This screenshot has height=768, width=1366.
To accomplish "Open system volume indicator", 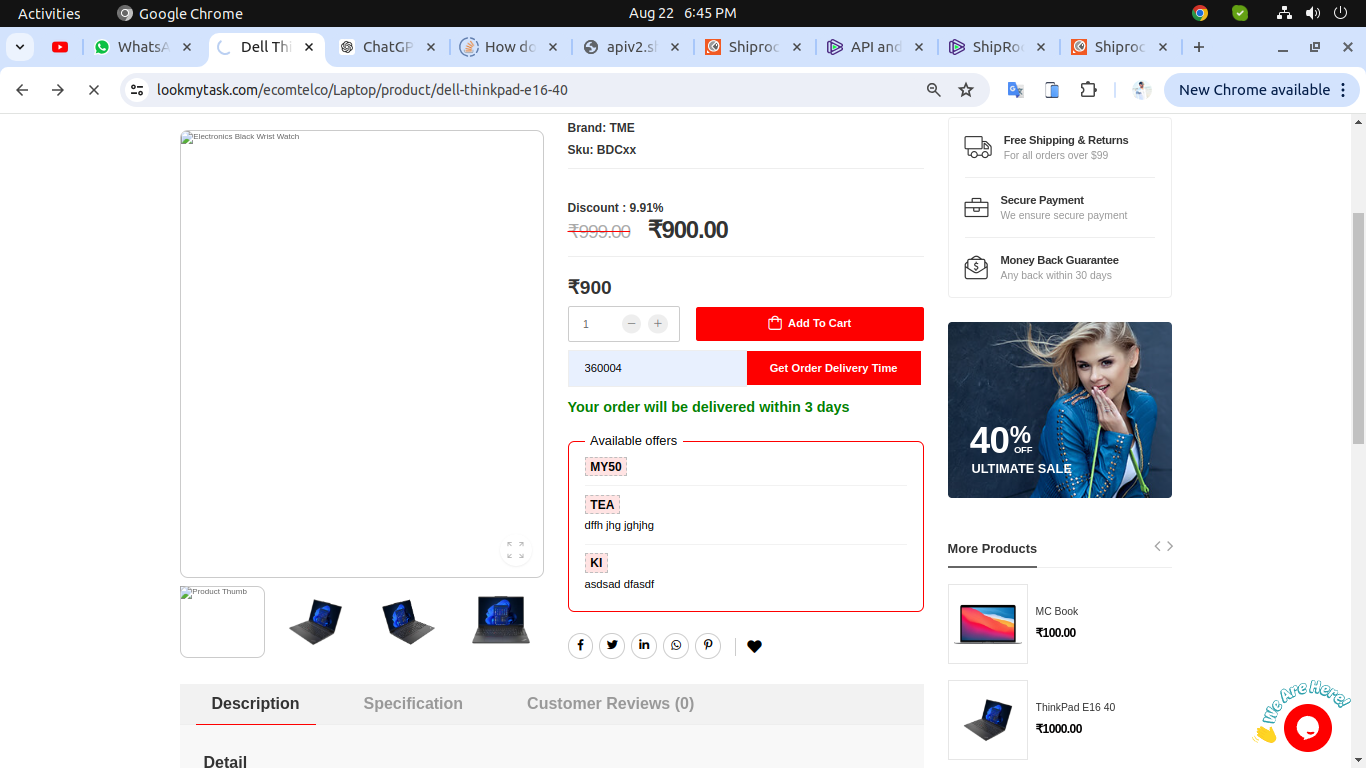I will coord(1312,13).
